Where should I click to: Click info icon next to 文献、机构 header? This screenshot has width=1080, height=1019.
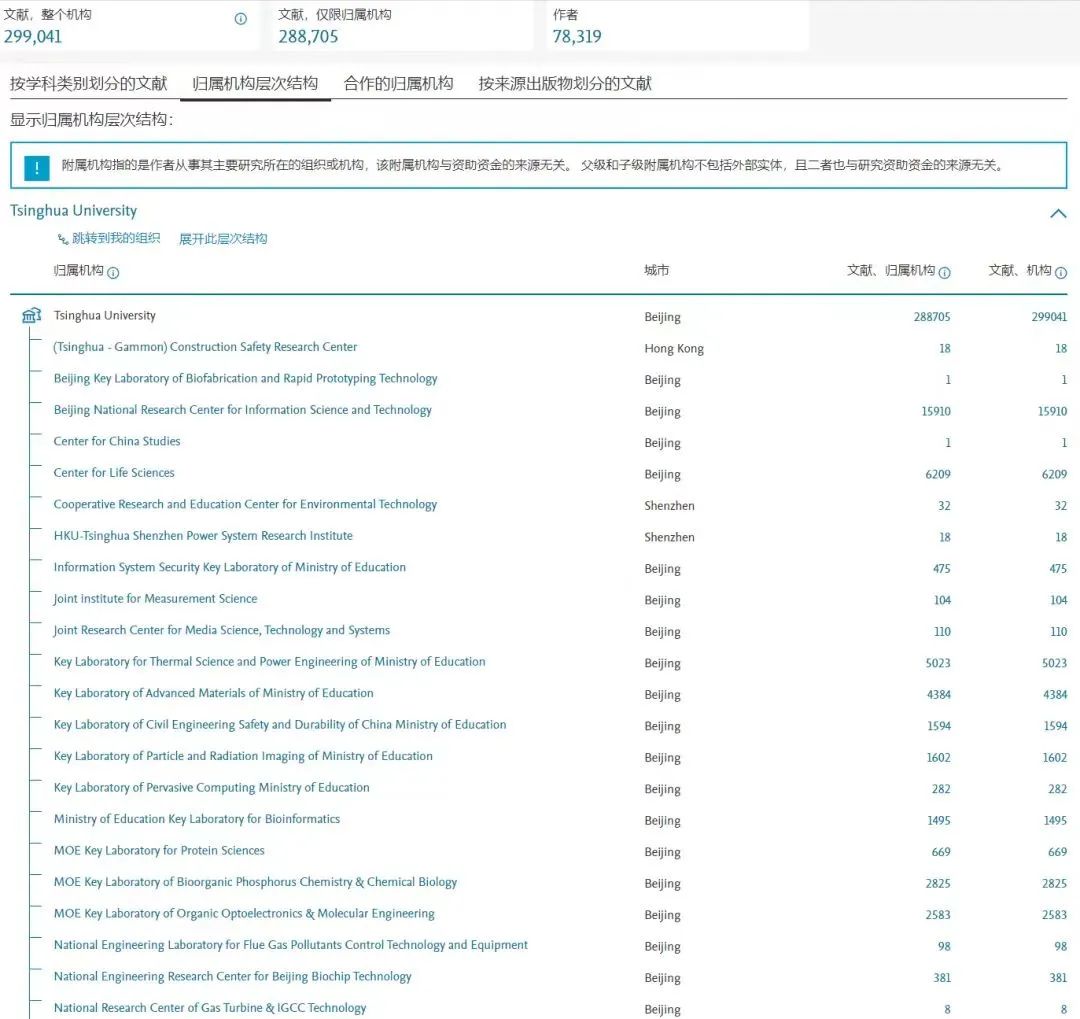click(1061, 272)
